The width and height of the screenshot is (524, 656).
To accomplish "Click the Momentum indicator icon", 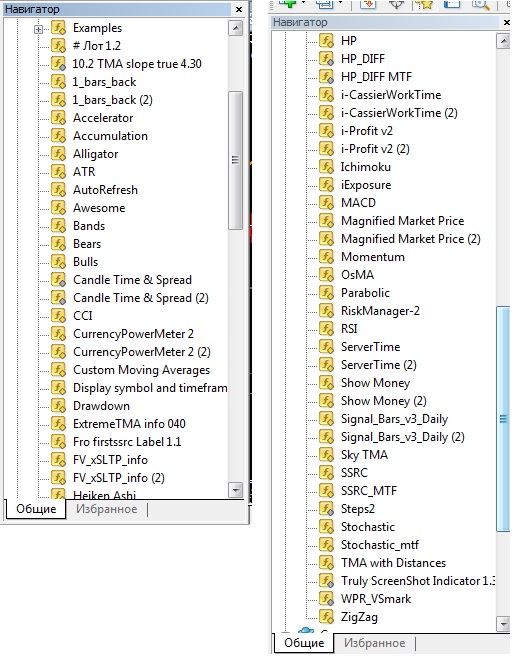I will (326, 256).
